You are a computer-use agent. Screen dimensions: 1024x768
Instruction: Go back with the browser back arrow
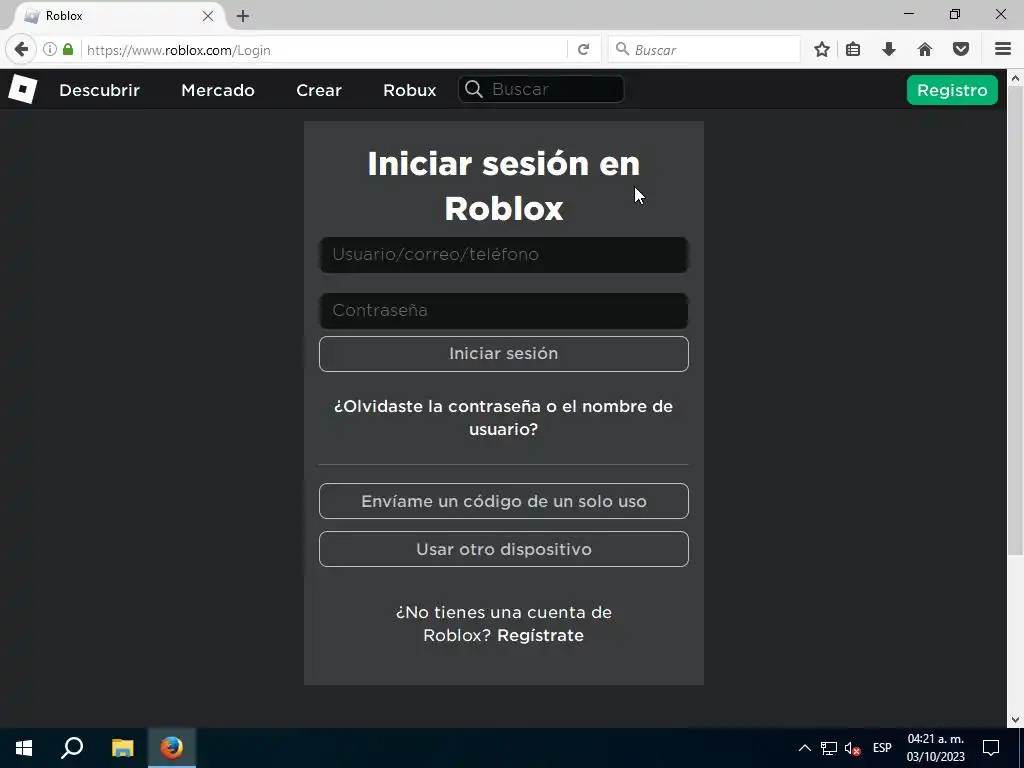pyautogui.click(x=22, y=50)
